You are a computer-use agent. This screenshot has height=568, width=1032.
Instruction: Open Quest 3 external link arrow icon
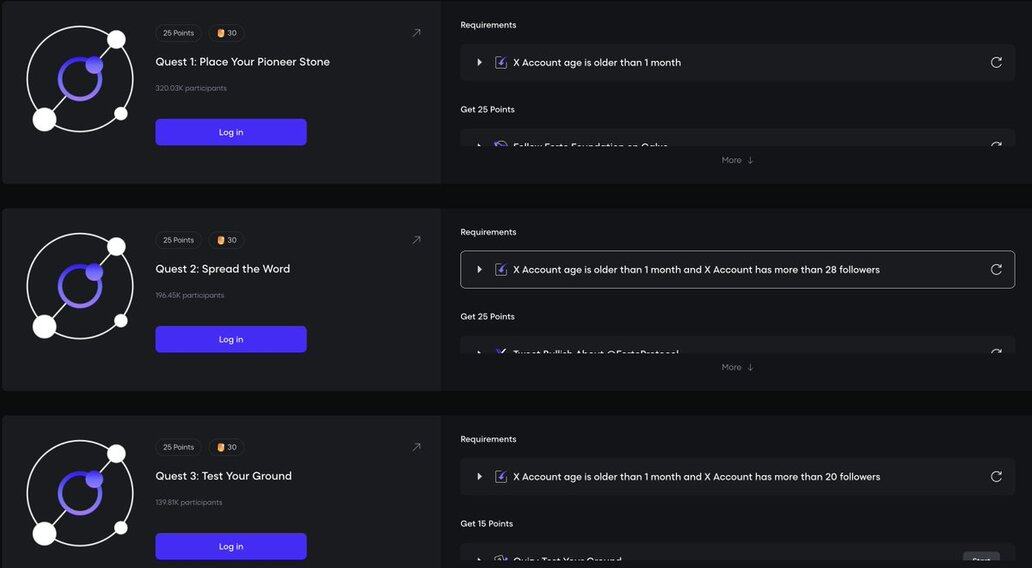416,447
